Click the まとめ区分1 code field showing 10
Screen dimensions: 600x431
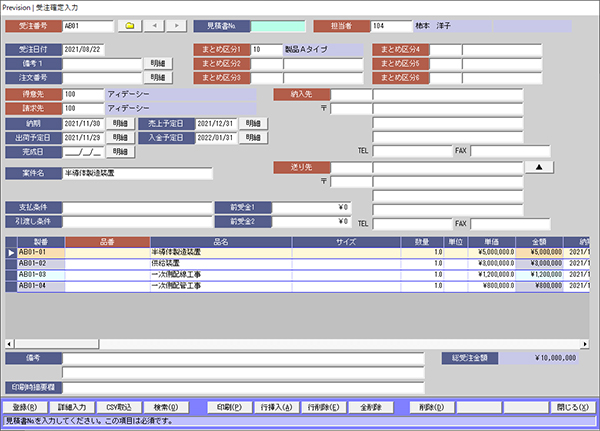(266, 49)
